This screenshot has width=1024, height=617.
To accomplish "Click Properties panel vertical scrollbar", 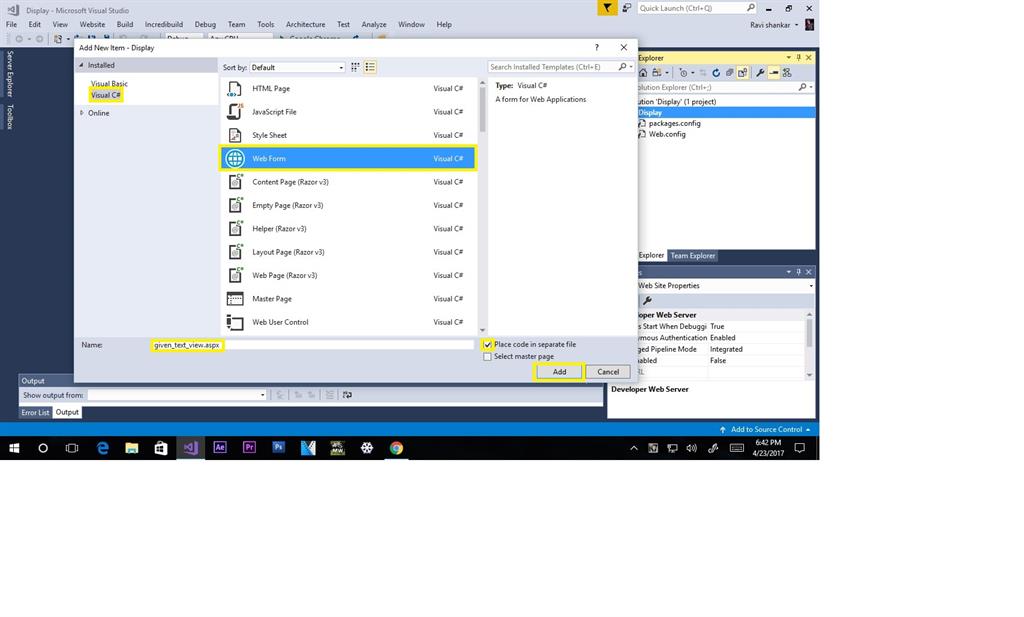I will pyautogui.click(x=810, y=344).
